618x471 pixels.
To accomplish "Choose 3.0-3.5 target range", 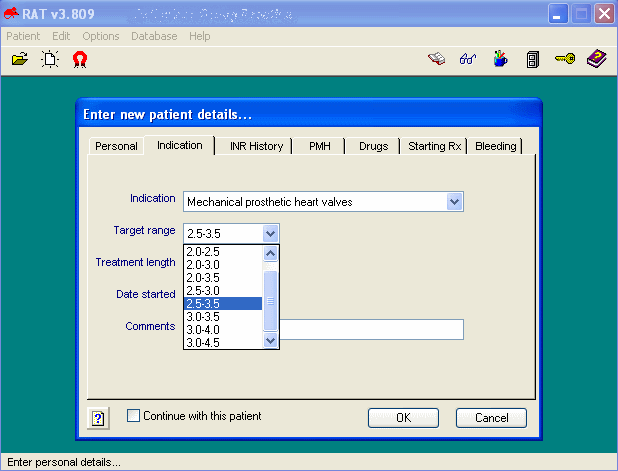I will click(x=223, y=316).
